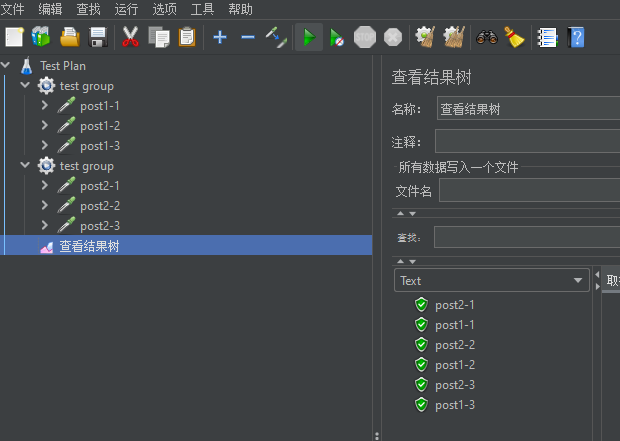Click the Save floppy disk icon
Image resolution: width=620 pixels, height=441 pixels.
click(x=98, y=37)
